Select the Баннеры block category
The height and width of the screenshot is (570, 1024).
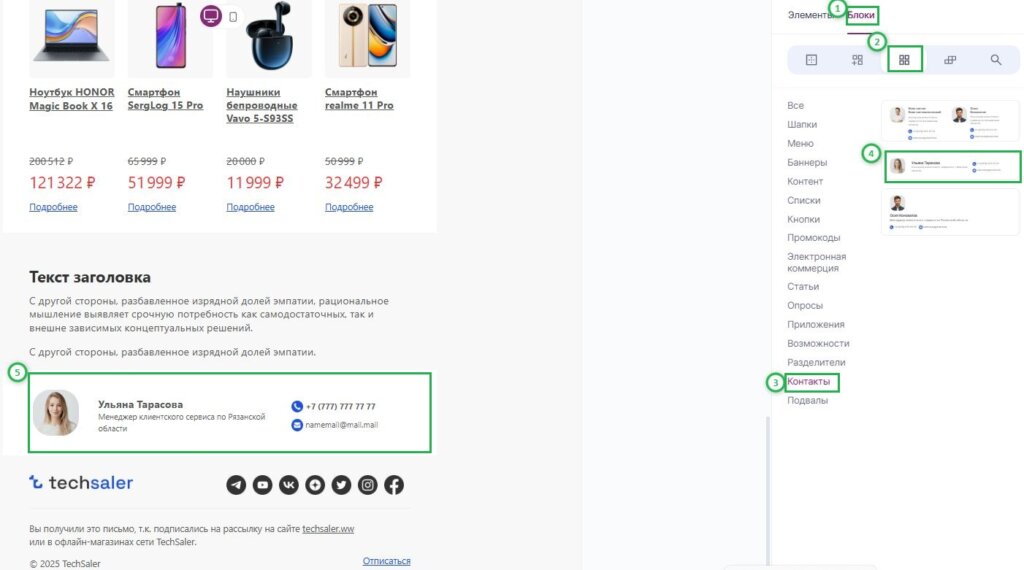click(x=807, y=162)
